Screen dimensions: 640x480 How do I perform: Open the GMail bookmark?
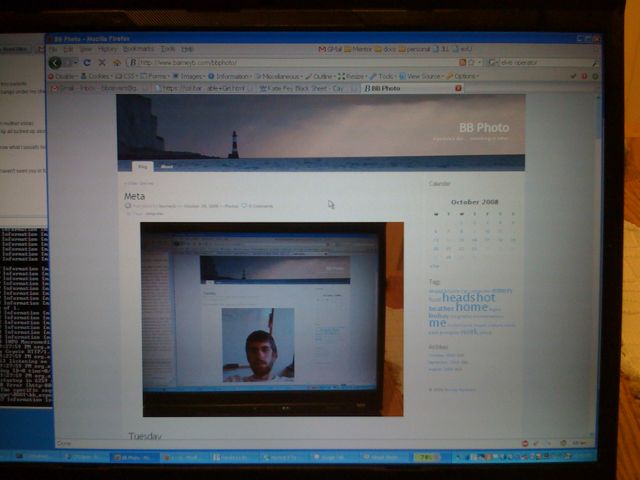click(x=330, y=49)
